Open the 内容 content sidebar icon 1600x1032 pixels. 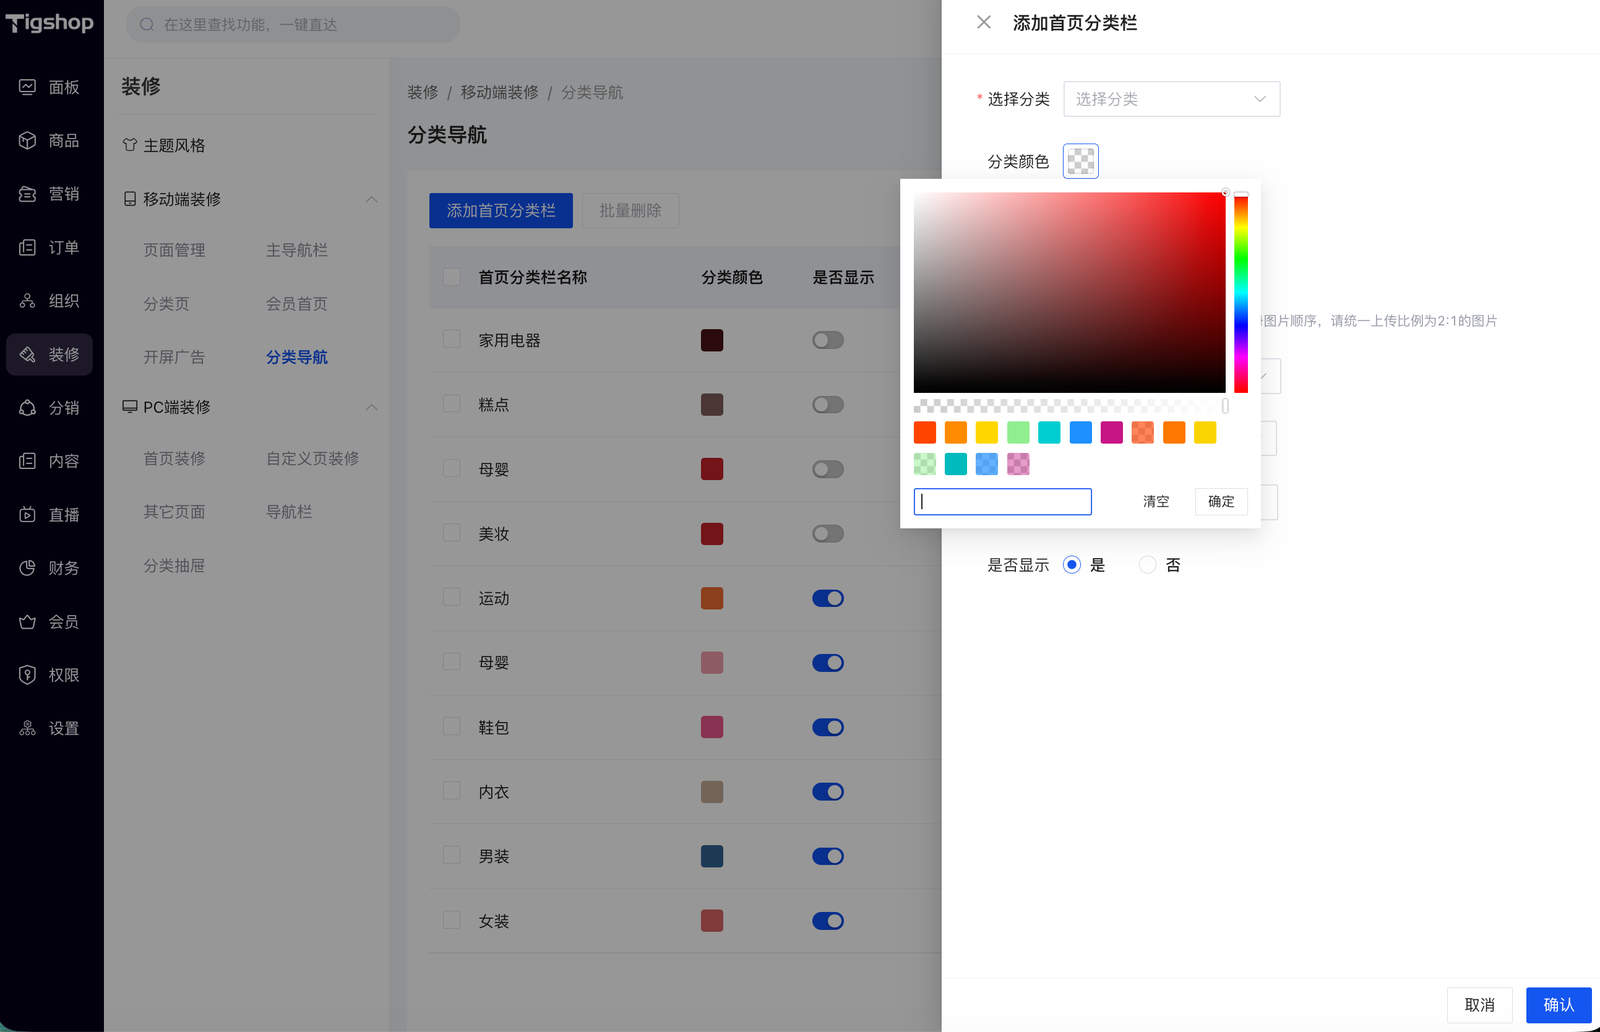click(28, 461)
